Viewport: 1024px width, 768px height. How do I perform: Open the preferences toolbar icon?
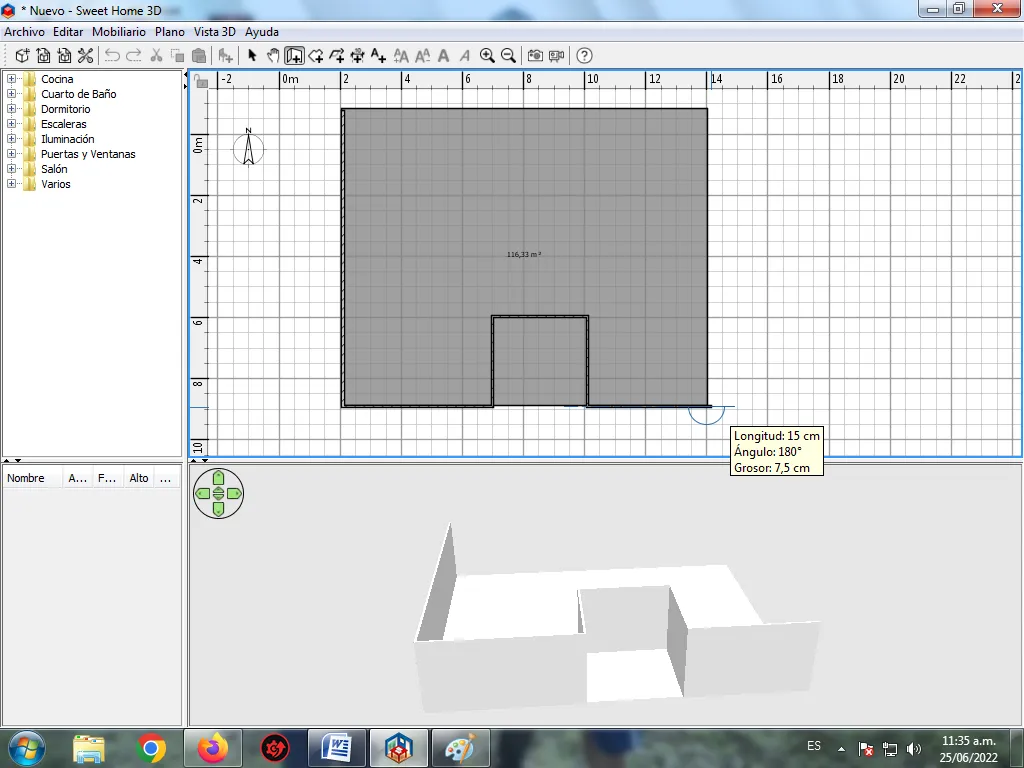(85, 56)
